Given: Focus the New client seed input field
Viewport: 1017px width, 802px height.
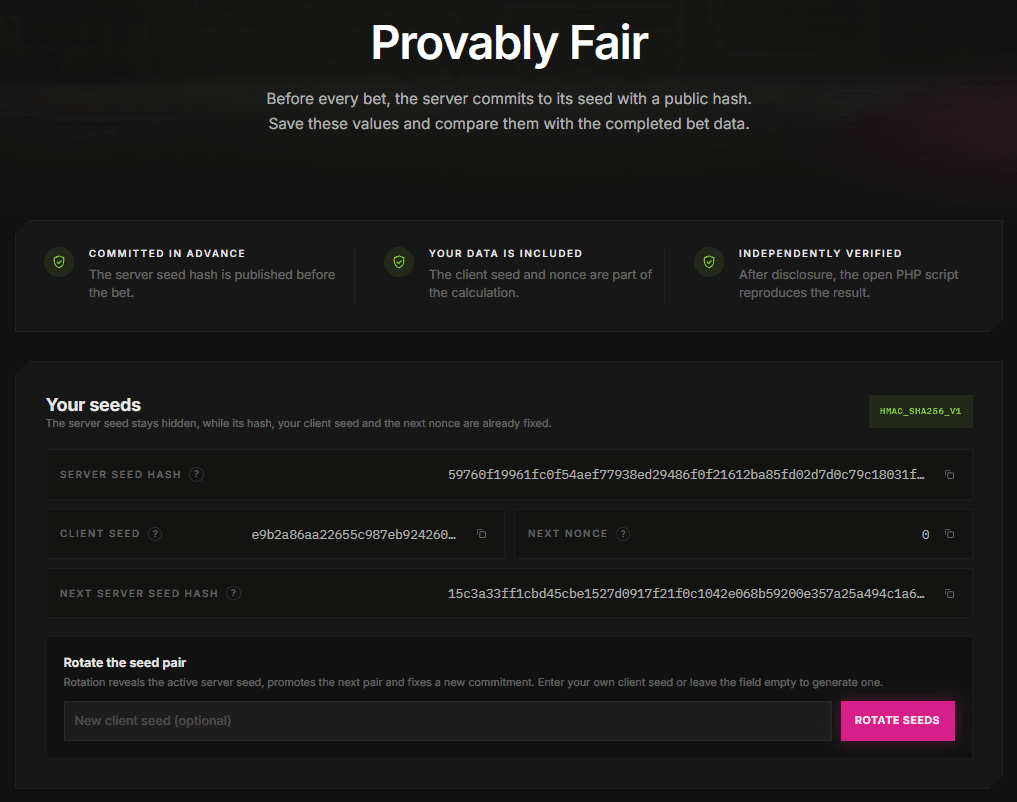Looking at the screenshot, I should [448, 720].
